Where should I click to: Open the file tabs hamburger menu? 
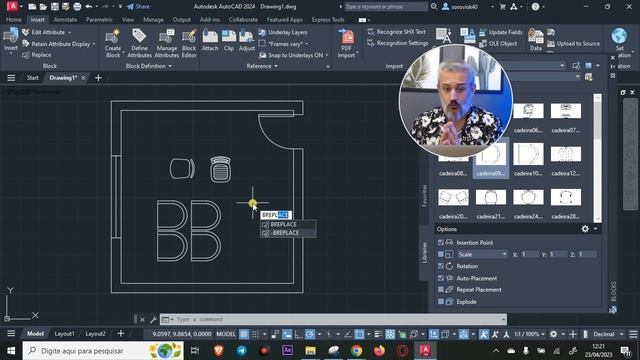[11, 78]
